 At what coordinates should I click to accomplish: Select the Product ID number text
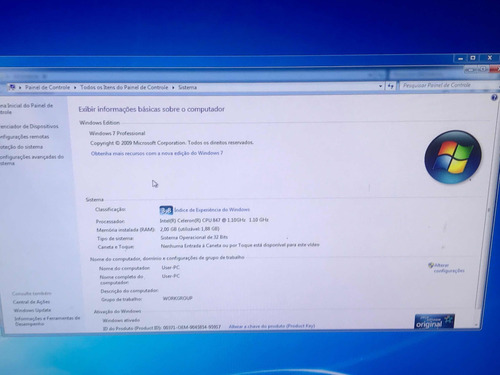point(192,327)
